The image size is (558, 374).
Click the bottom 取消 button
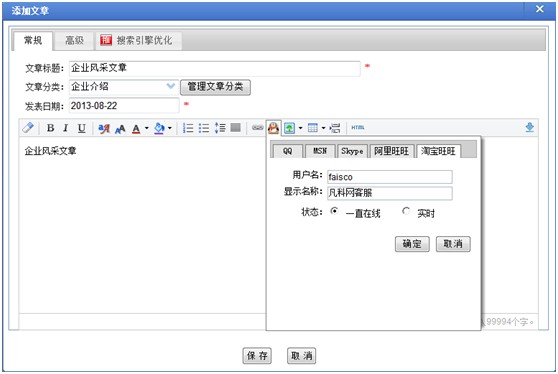click(301, 355)
